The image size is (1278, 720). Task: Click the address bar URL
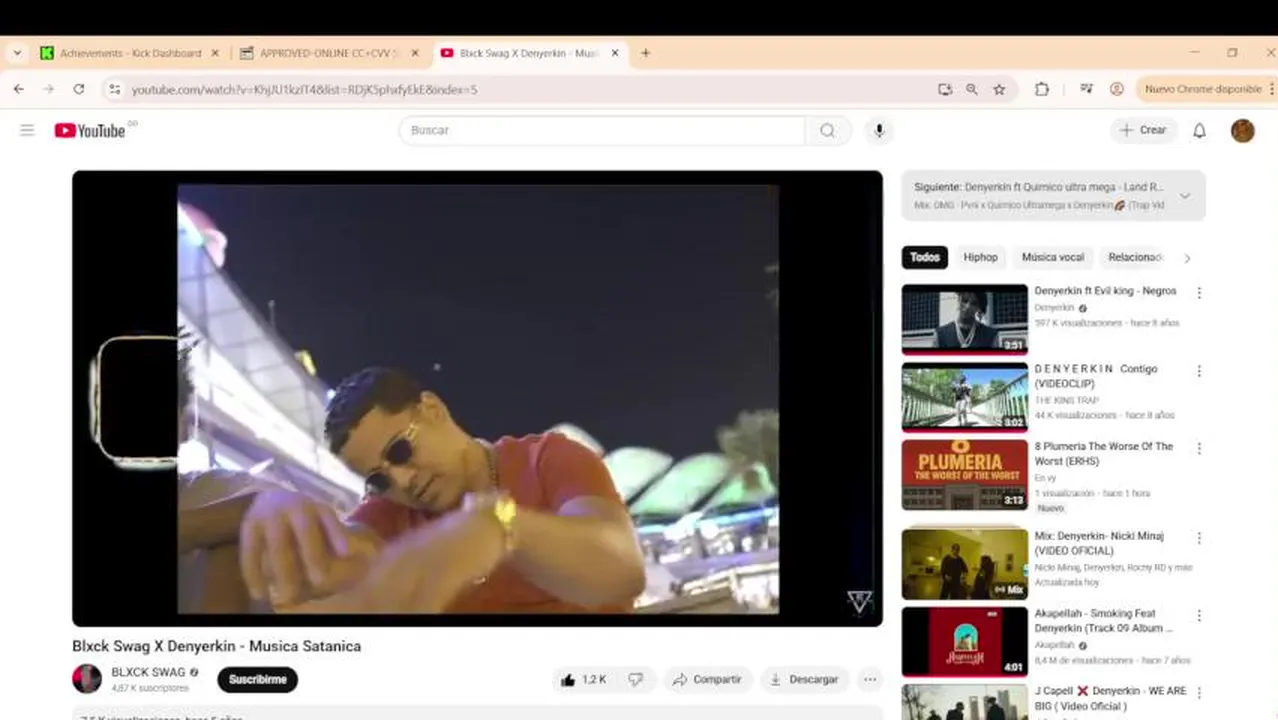pos(304,89)
